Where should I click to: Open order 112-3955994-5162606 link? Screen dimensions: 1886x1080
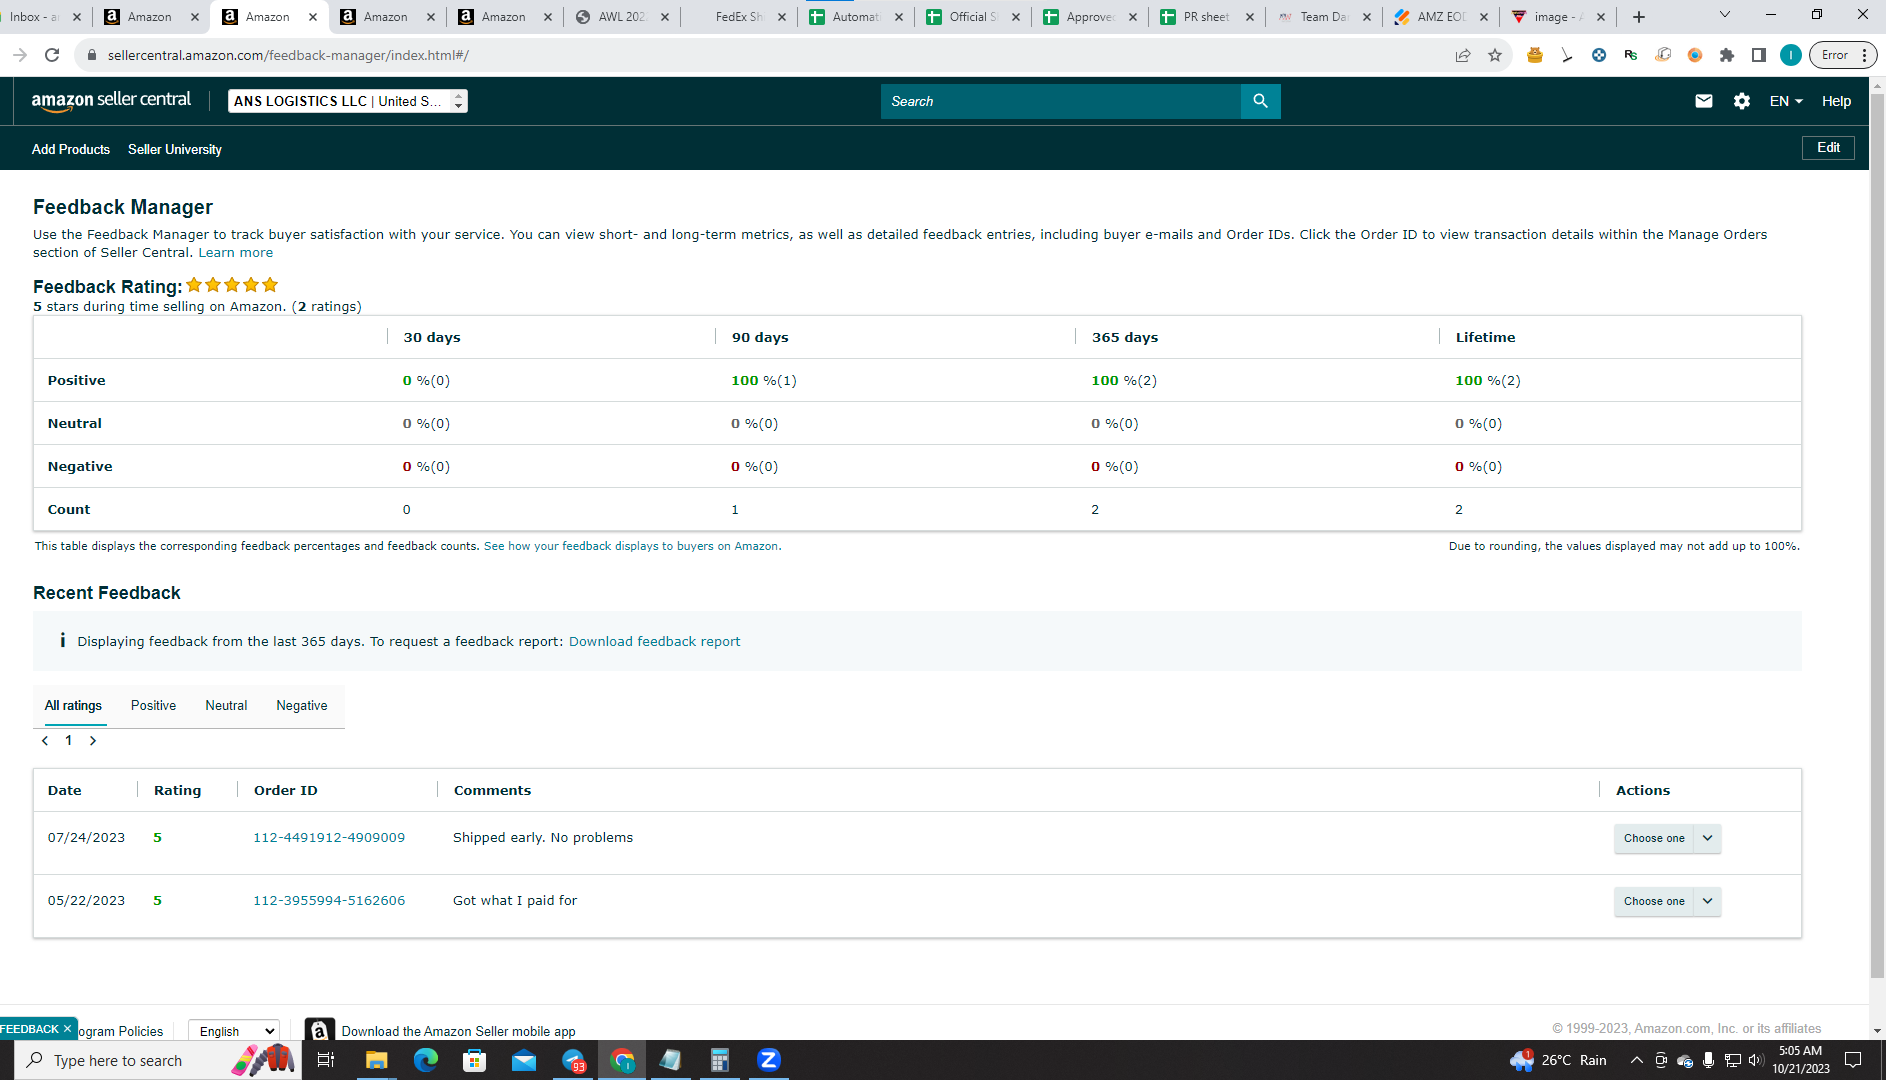coord(329,901)
